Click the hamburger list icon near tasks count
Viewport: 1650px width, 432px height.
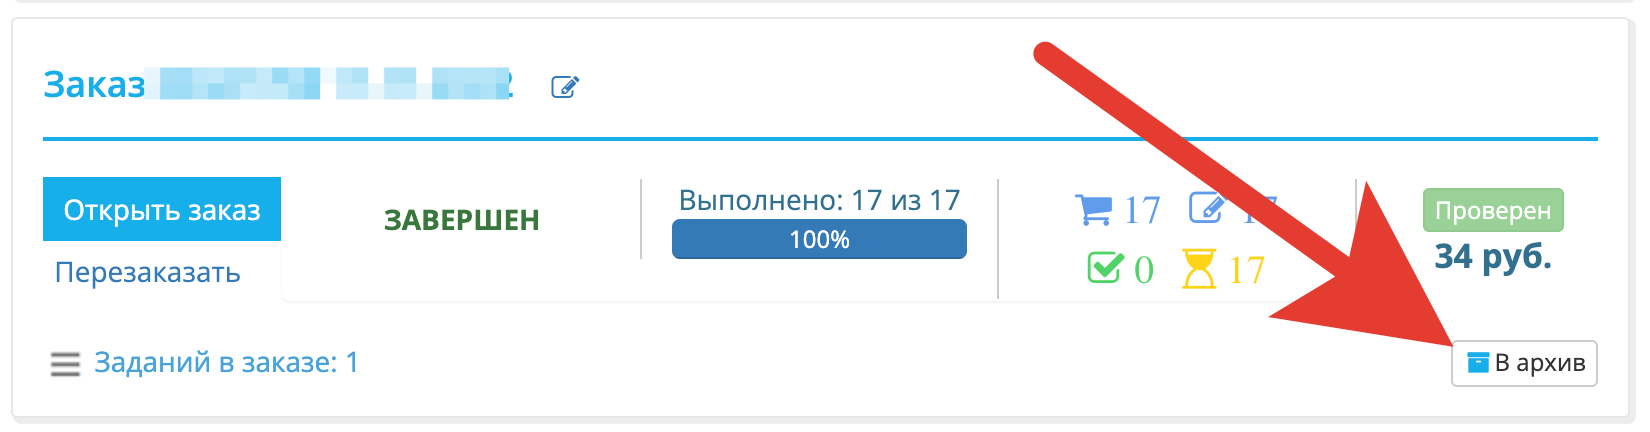[x=65, y=364]
